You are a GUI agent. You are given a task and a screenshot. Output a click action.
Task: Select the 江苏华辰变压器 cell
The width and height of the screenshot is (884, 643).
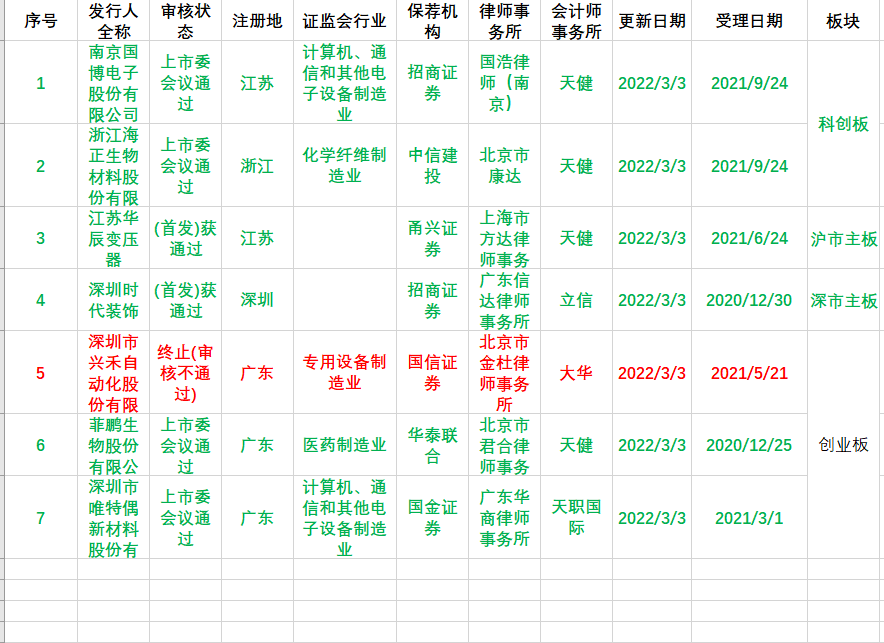point(113,238)
